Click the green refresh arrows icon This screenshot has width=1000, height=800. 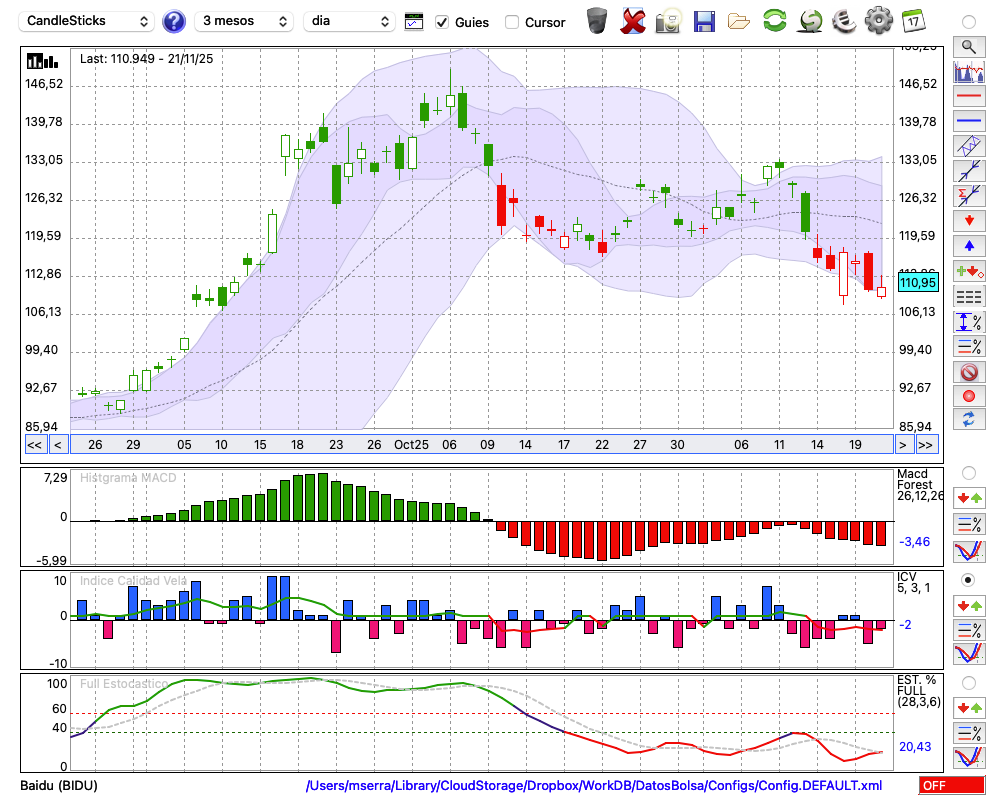(x=774, y=21)
